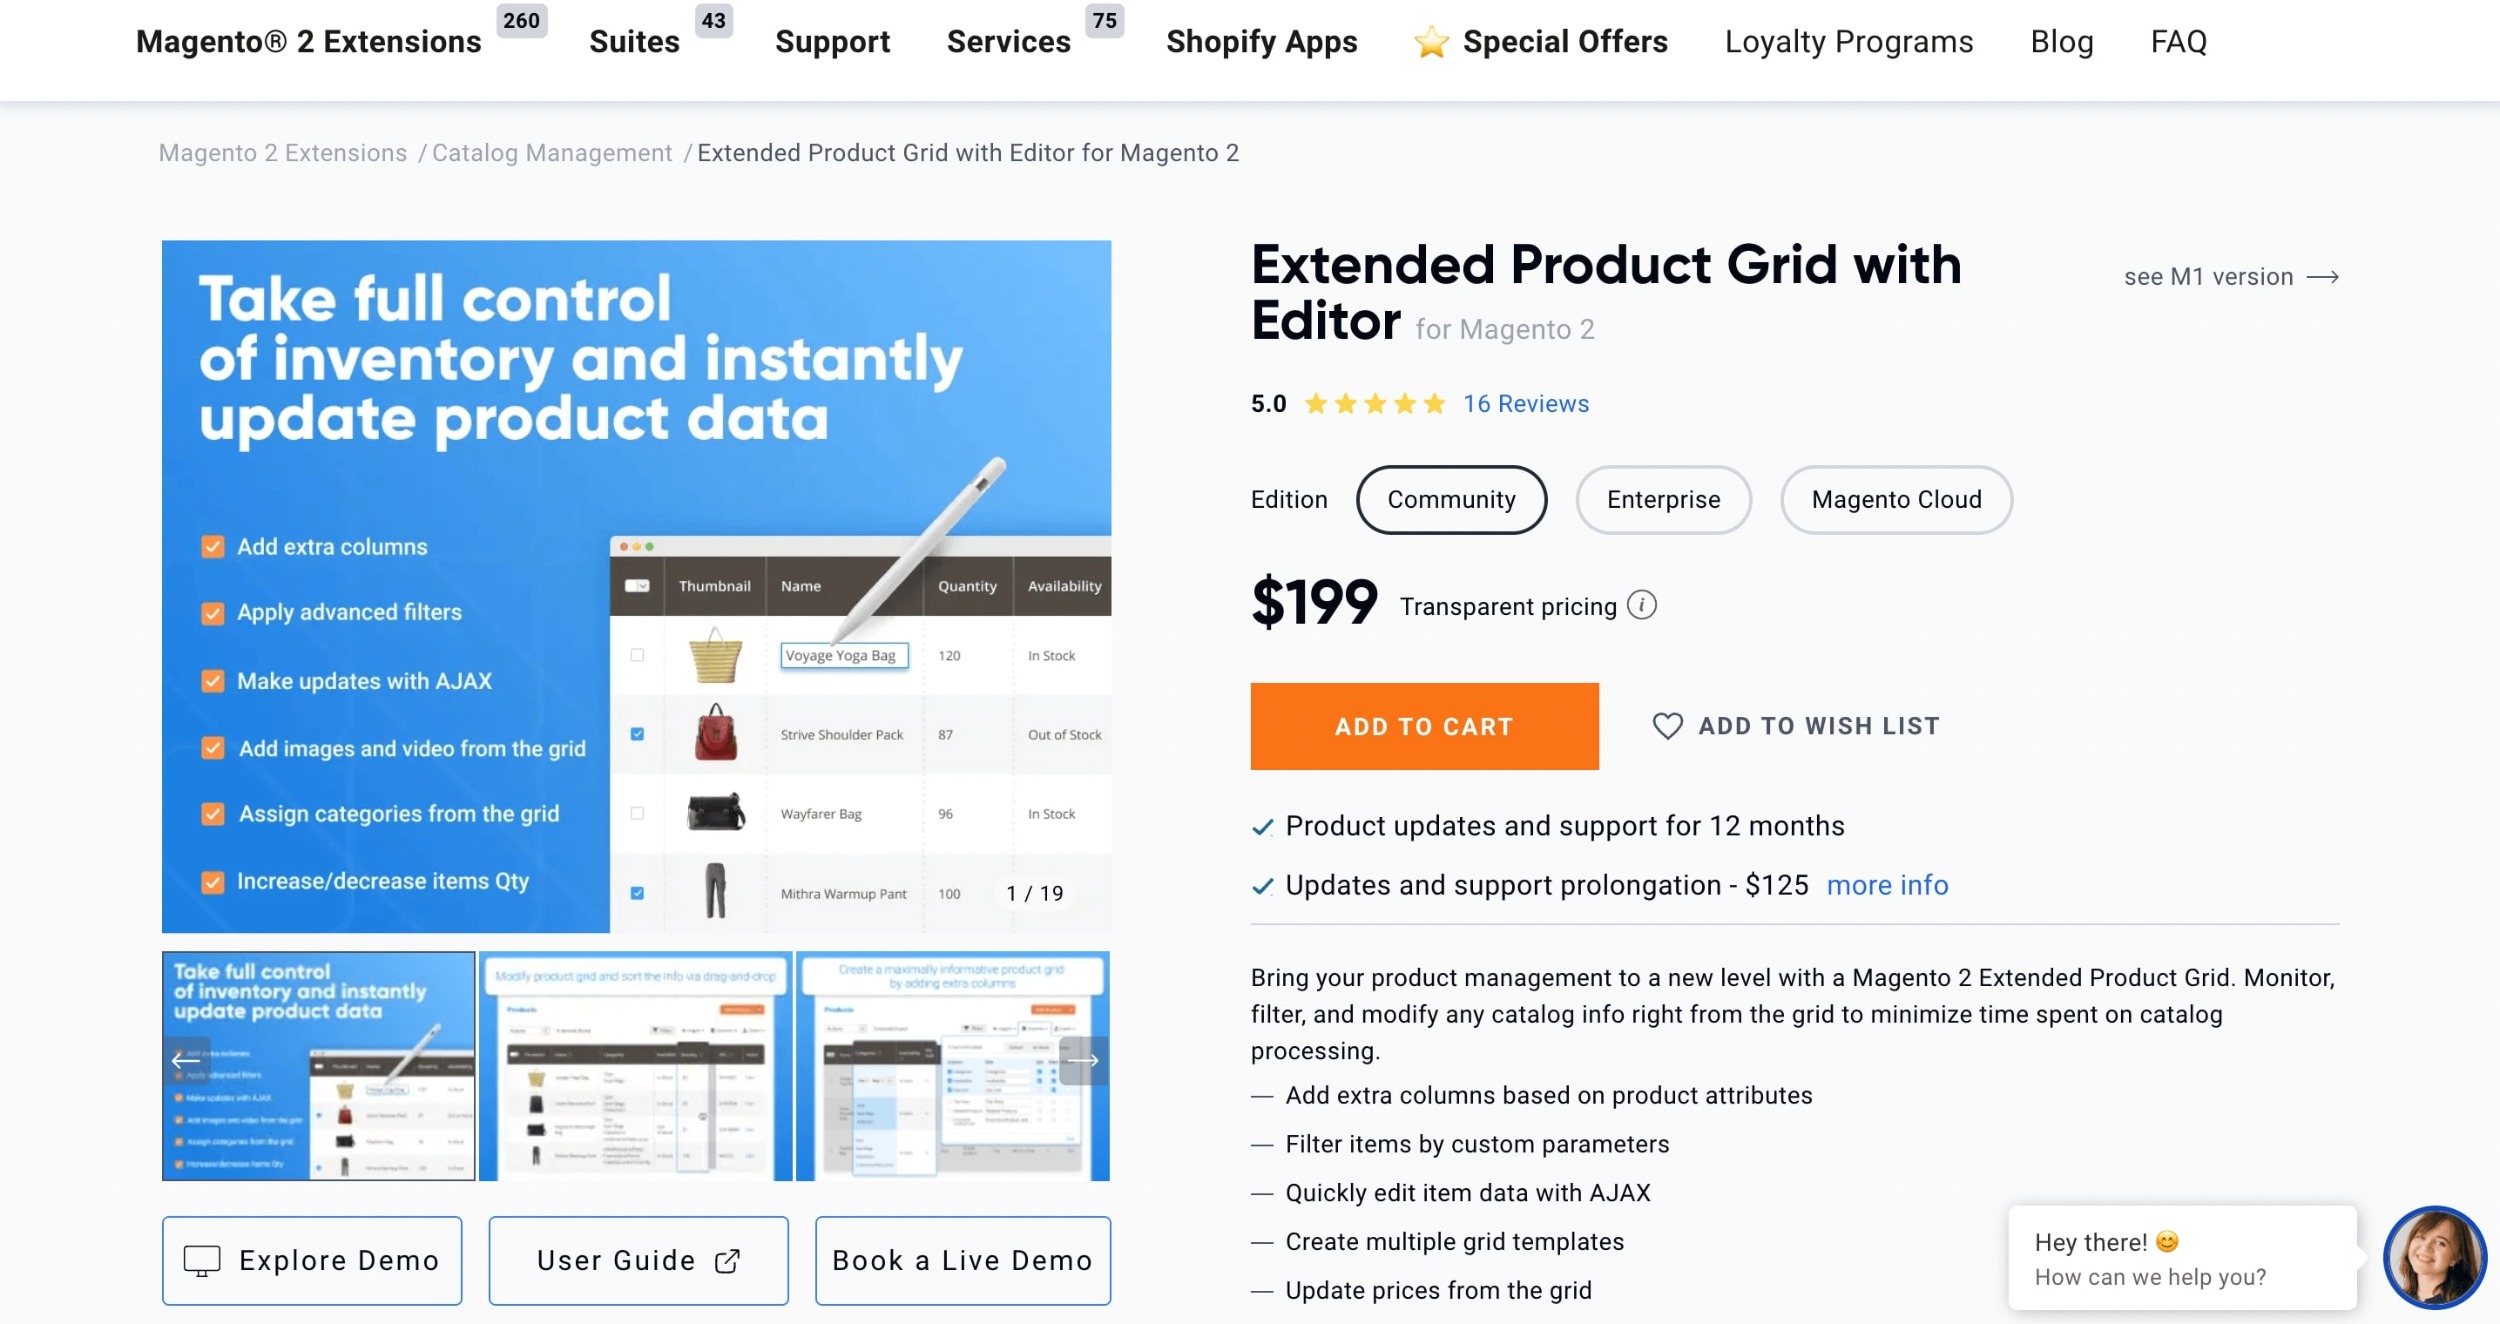Click the User Guide external link icon

click(x=727, y=1261)
